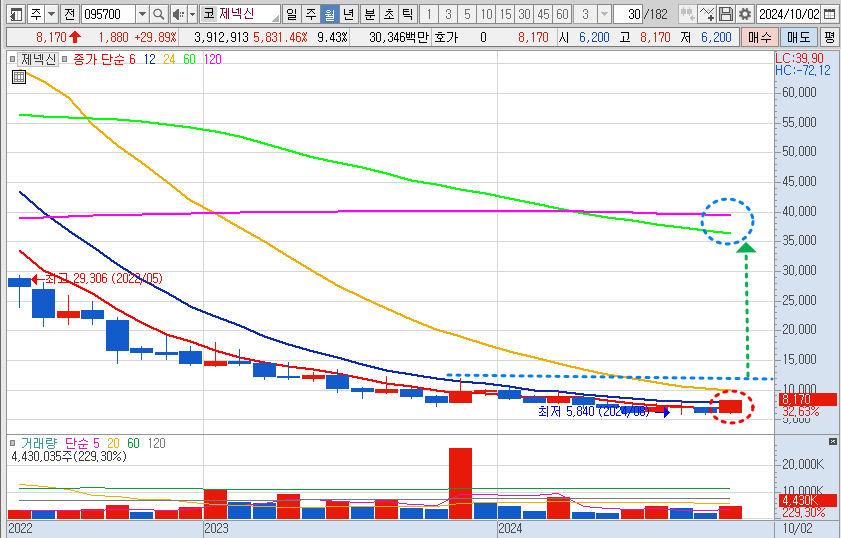Select the orange 24 moving average legend
This screenshot has width=841, height=538.
point(169,59)
